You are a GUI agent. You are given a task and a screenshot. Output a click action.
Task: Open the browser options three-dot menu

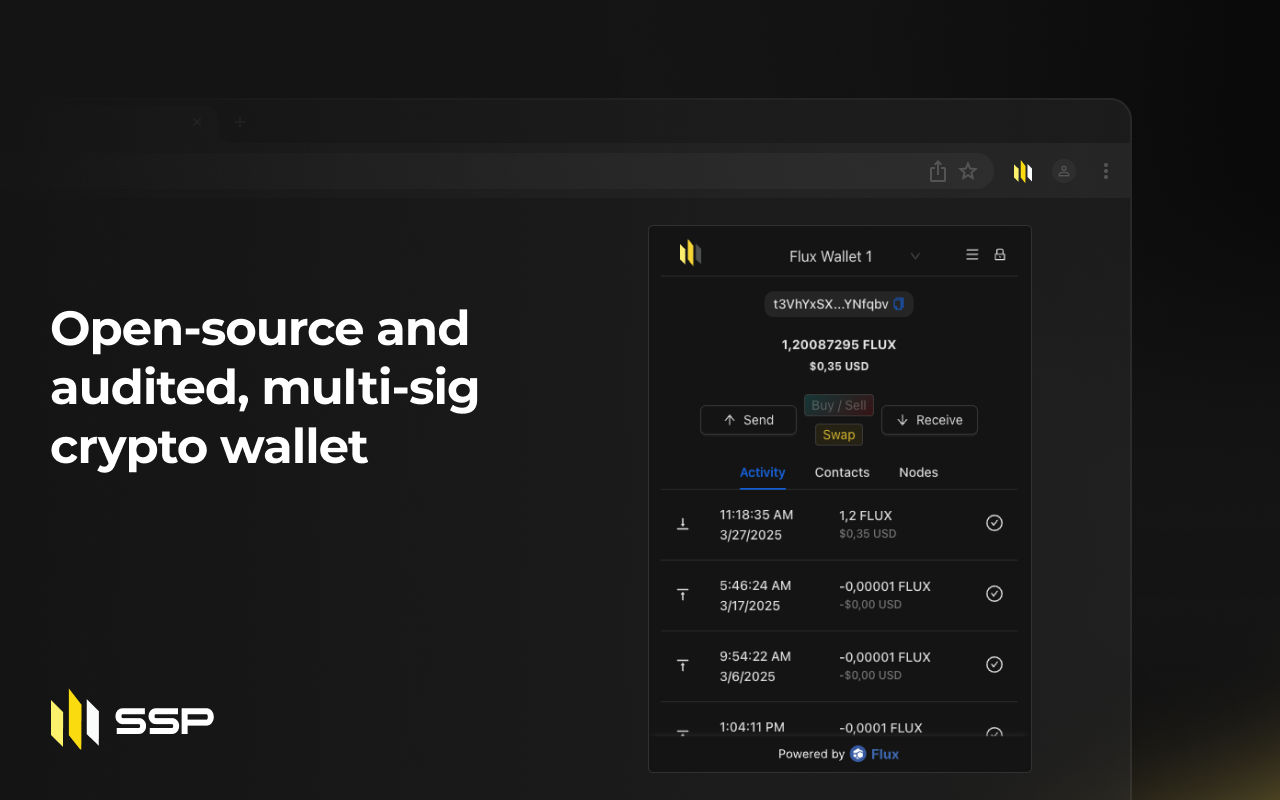click(1106, 171)
